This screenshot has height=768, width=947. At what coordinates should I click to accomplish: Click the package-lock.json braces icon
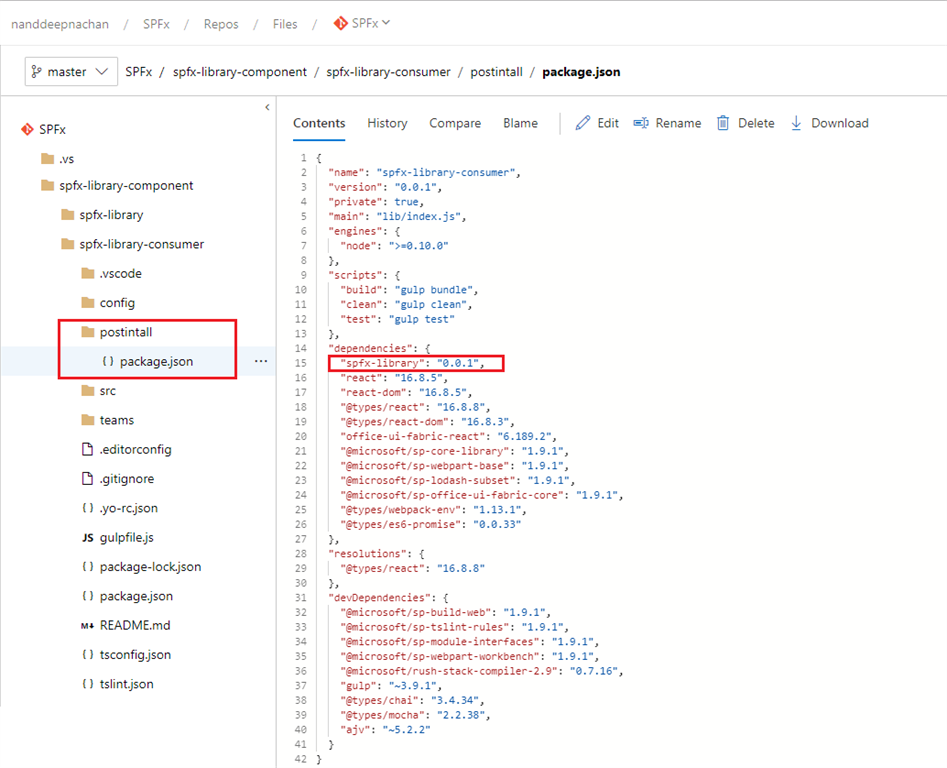pos(88,566)
